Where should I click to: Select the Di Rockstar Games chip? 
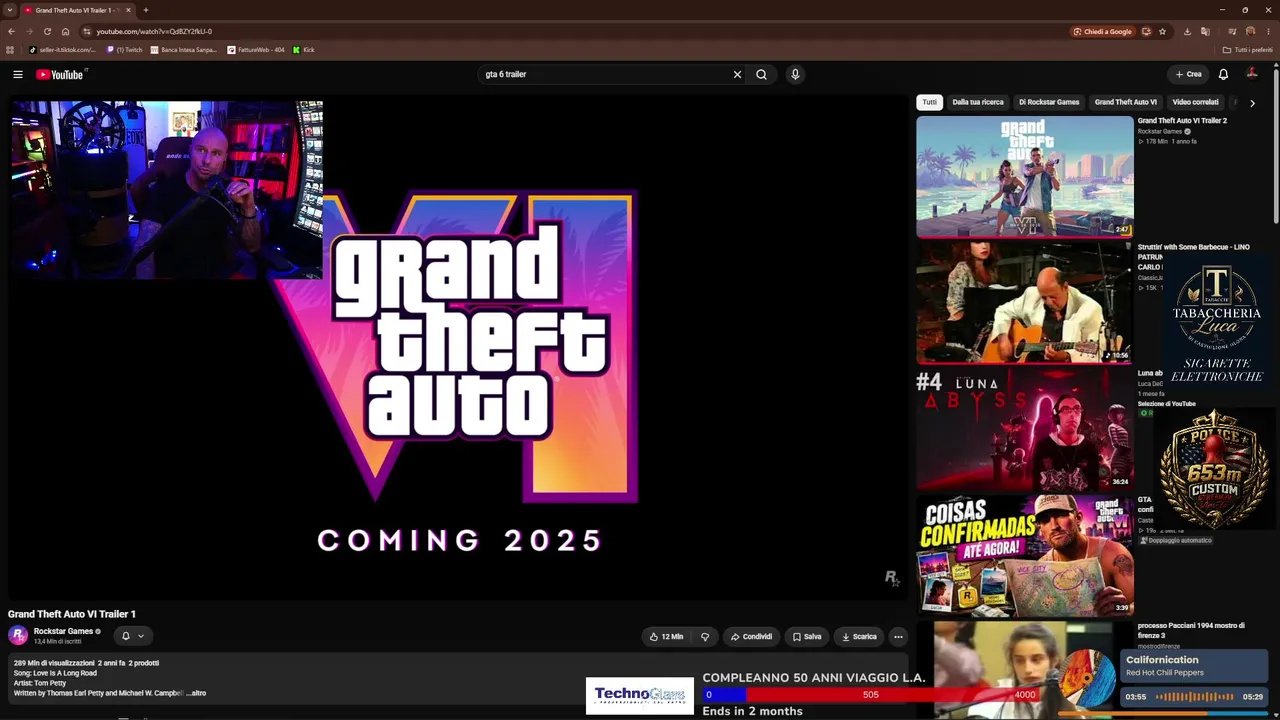(x=1049, y=102)
